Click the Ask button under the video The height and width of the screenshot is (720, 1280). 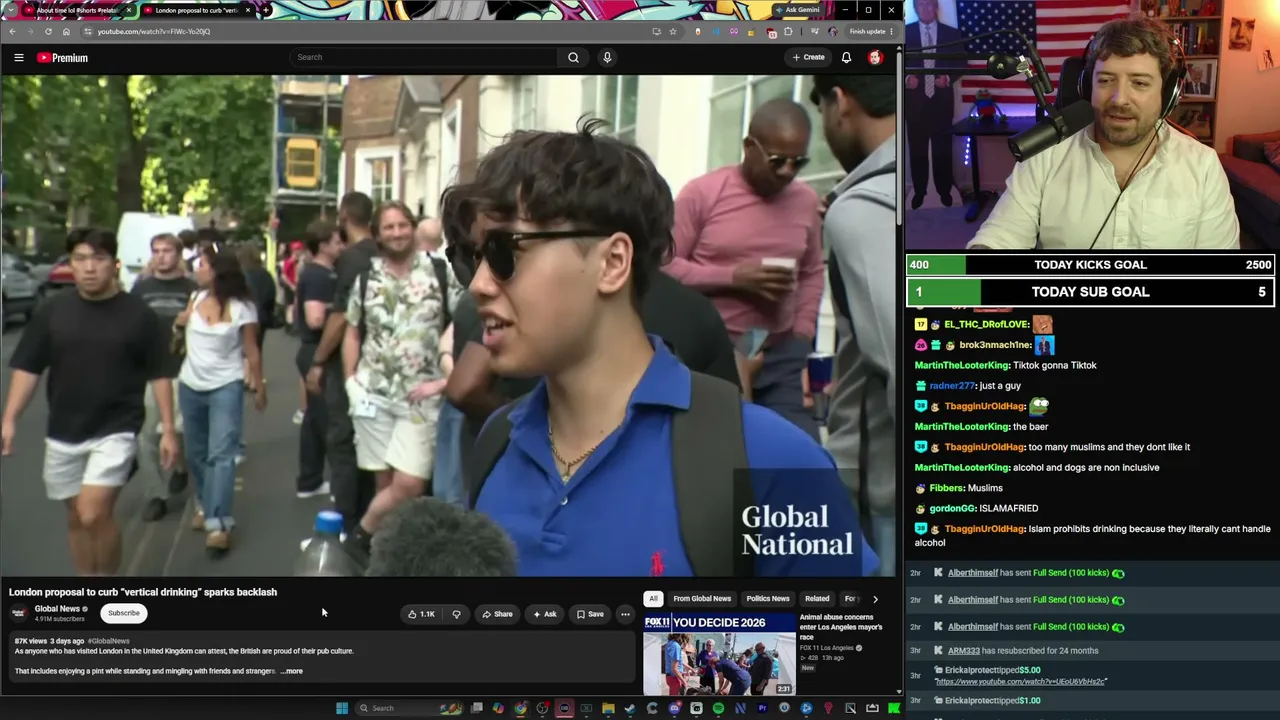(545, 614)
